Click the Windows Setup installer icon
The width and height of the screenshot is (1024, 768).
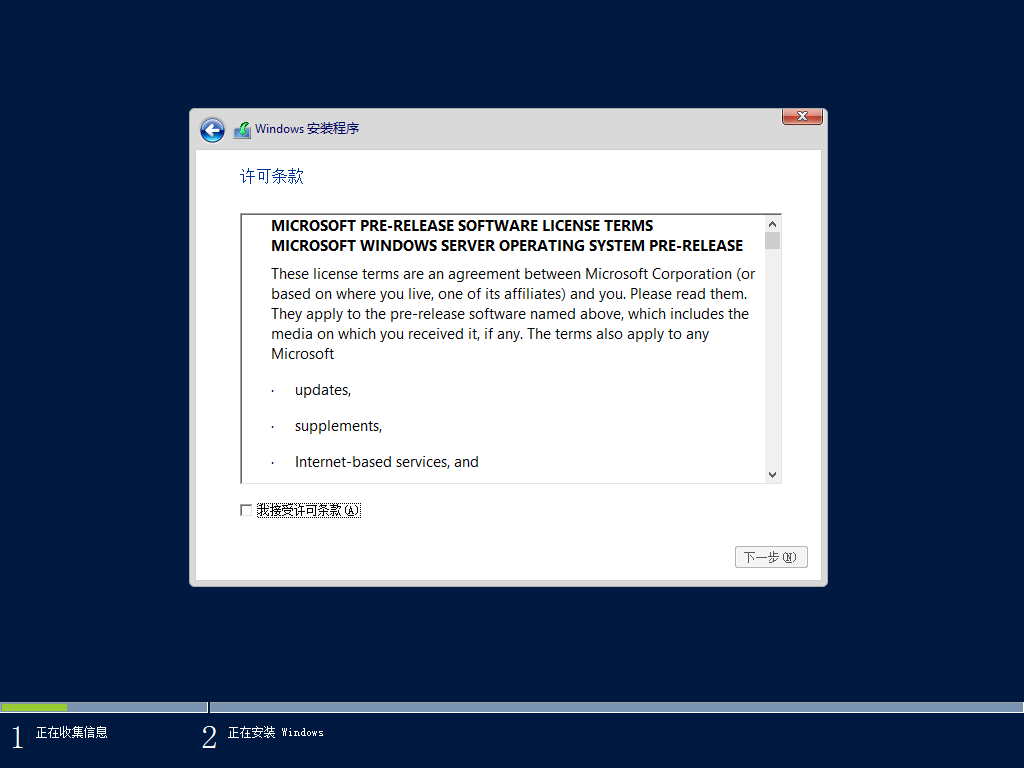point(242,130)
